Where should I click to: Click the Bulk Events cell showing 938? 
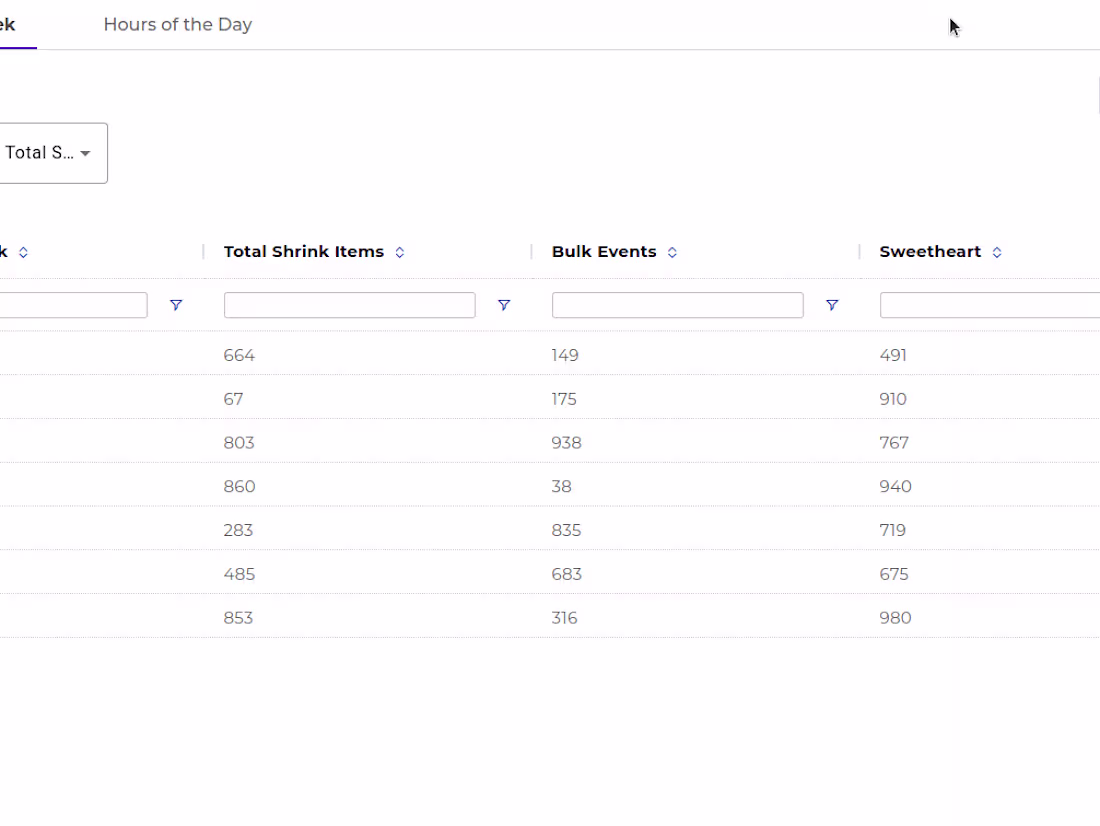click(x=566, y=443)
